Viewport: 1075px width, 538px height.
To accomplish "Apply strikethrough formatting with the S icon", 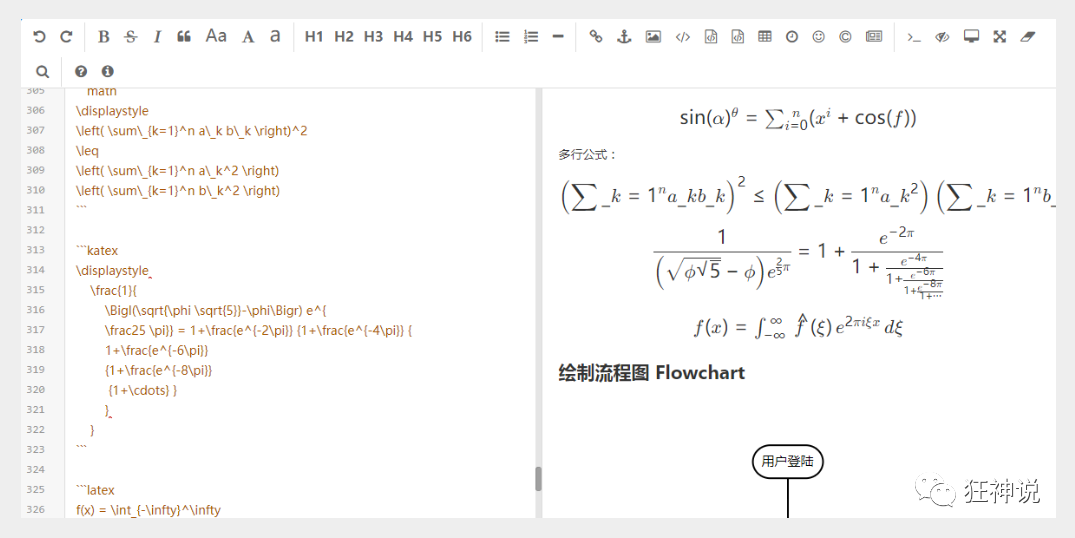I will coord(131,36).
